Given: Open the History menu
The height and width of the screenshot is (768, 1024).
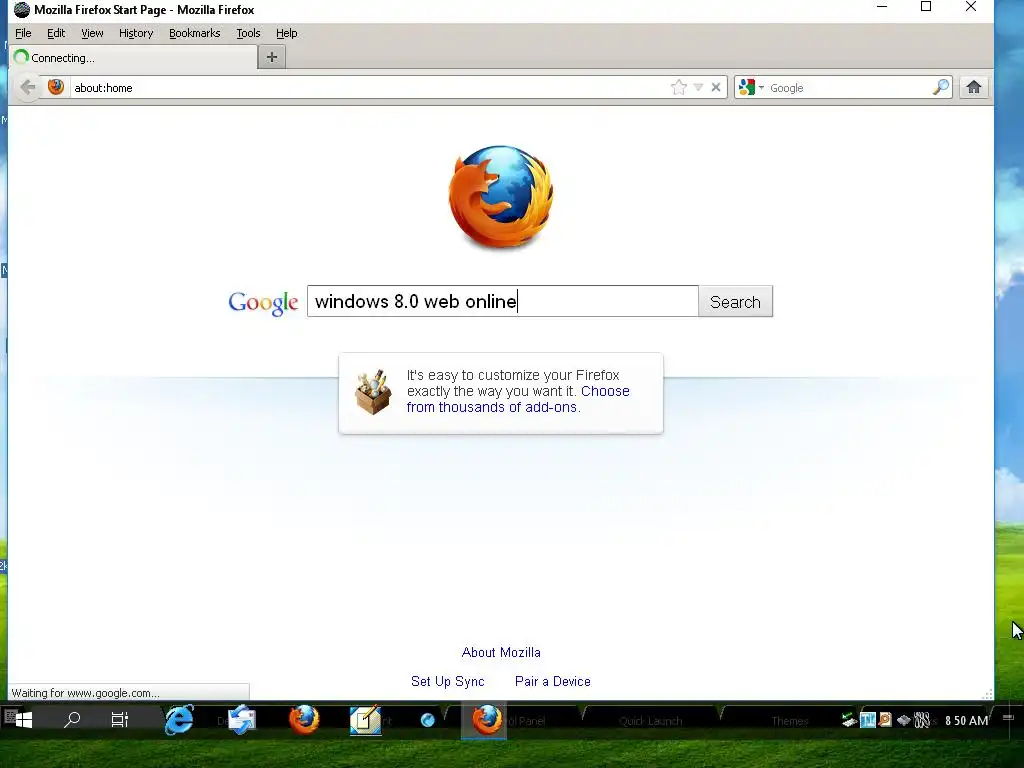Looking at the screenshot, I should tap(136, 33).
